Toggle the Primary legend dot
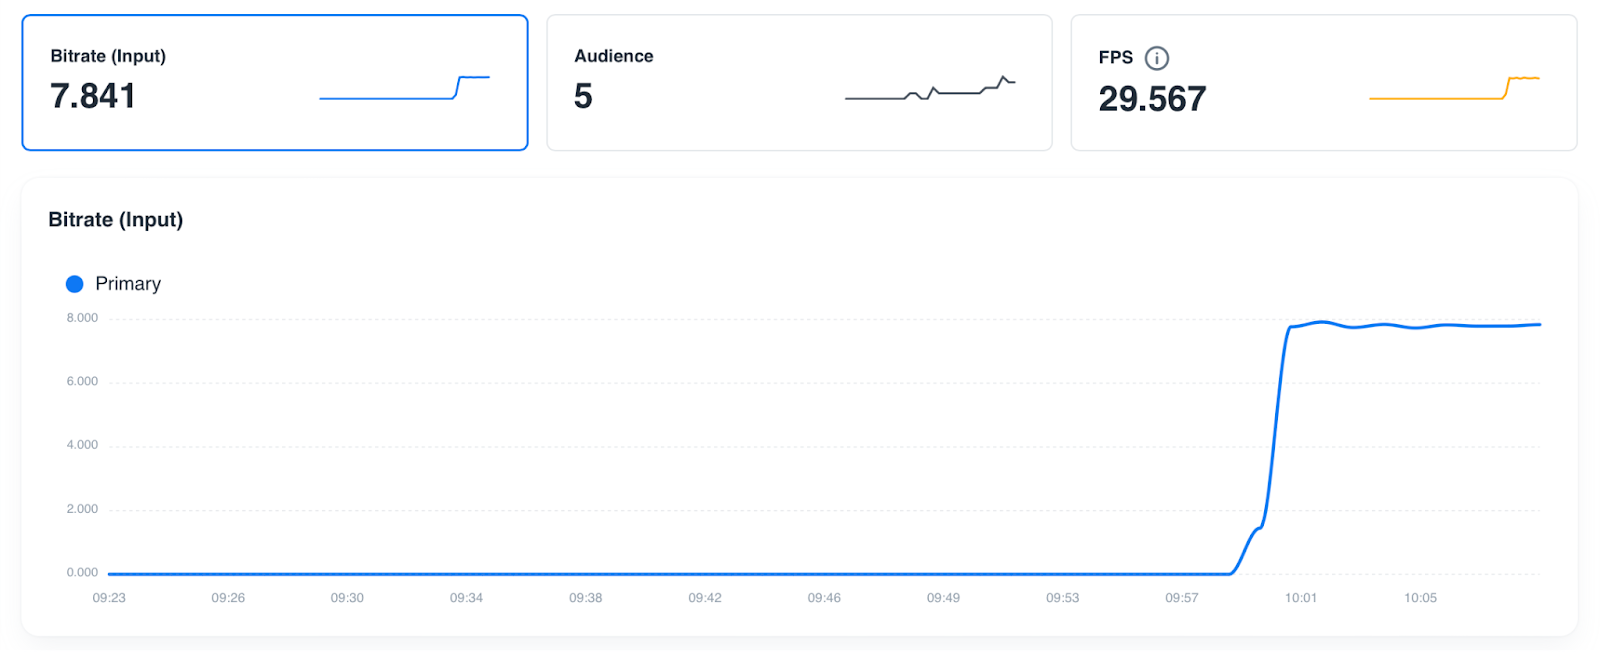 [x=74, y=284]
